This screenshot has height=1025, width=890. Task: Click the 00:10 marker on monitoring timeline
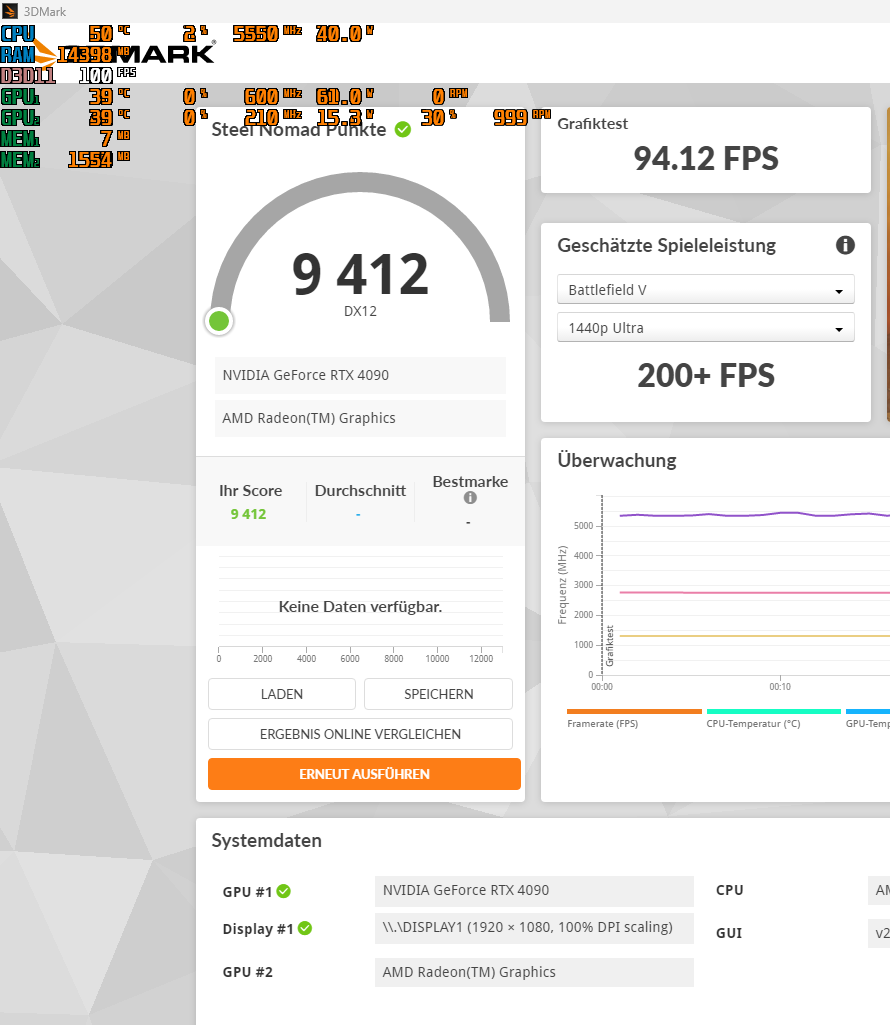pos(779,686)
